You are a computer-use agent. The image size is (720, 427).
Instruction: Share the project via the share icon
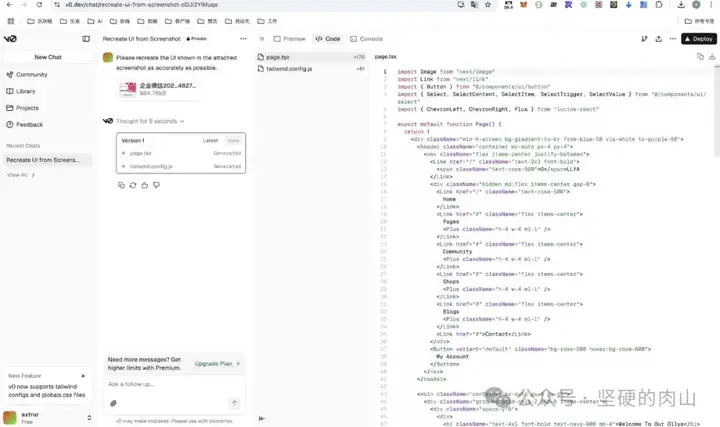658,39
